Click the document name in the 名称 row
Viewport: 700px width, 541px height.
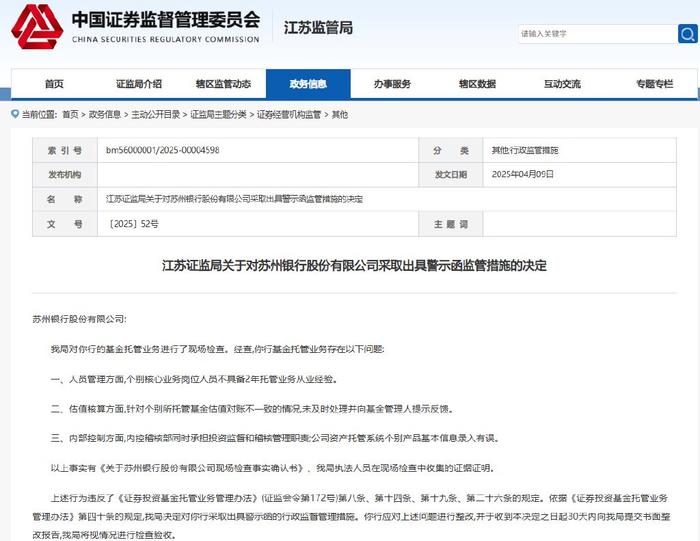click(x=234, y=199)
